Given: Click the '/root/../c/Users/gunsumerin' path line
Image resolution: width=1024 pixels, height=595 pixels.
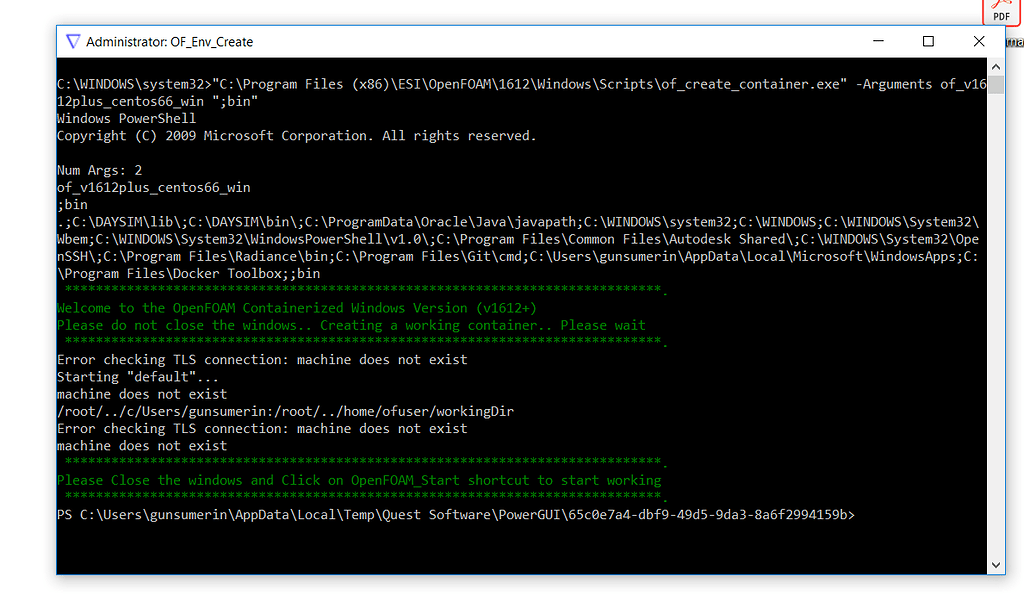Looking at the screenshot, I should pos(285,411).
